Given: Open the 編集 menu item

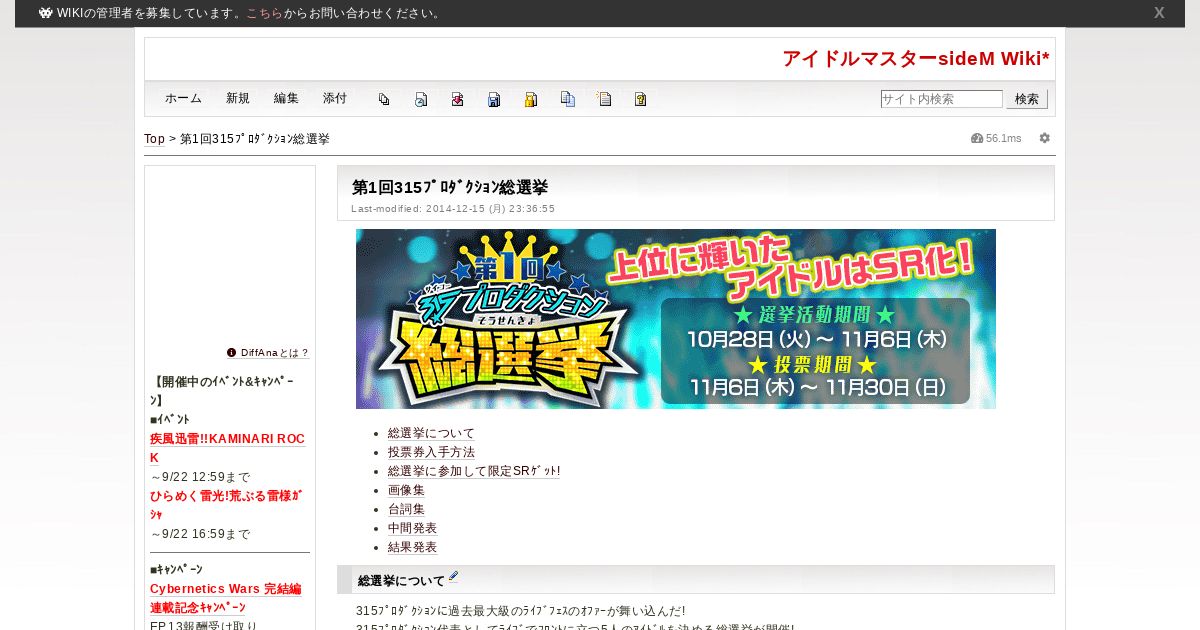Looking at the screenshot, I should (286, 99).
